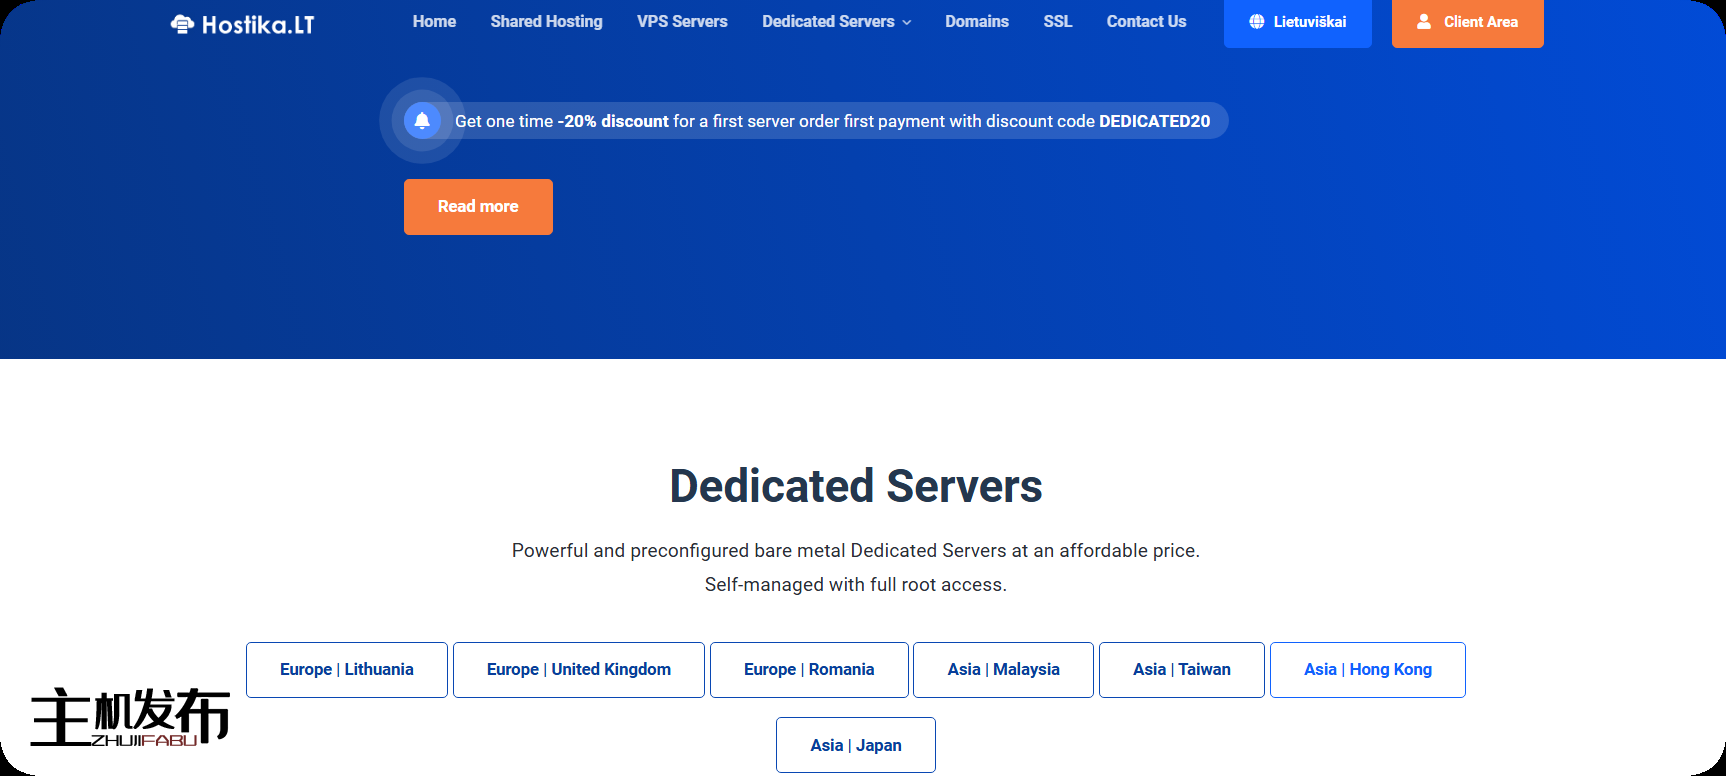
Task: Select Asia | Malaysia server location
Action: [x=1003, y=670]
